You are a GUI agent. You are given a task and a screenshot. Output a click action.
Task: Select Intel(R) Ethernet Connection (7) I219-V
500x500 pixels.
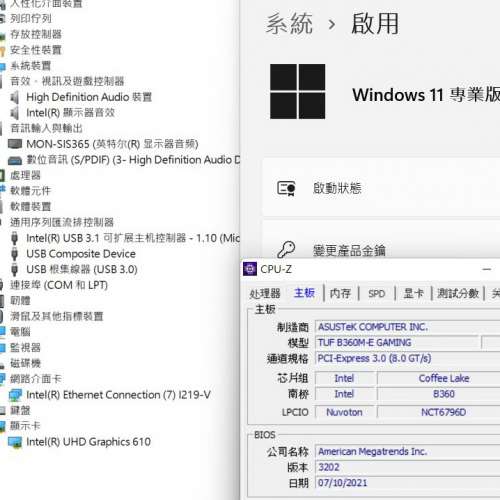coord(118,395)
